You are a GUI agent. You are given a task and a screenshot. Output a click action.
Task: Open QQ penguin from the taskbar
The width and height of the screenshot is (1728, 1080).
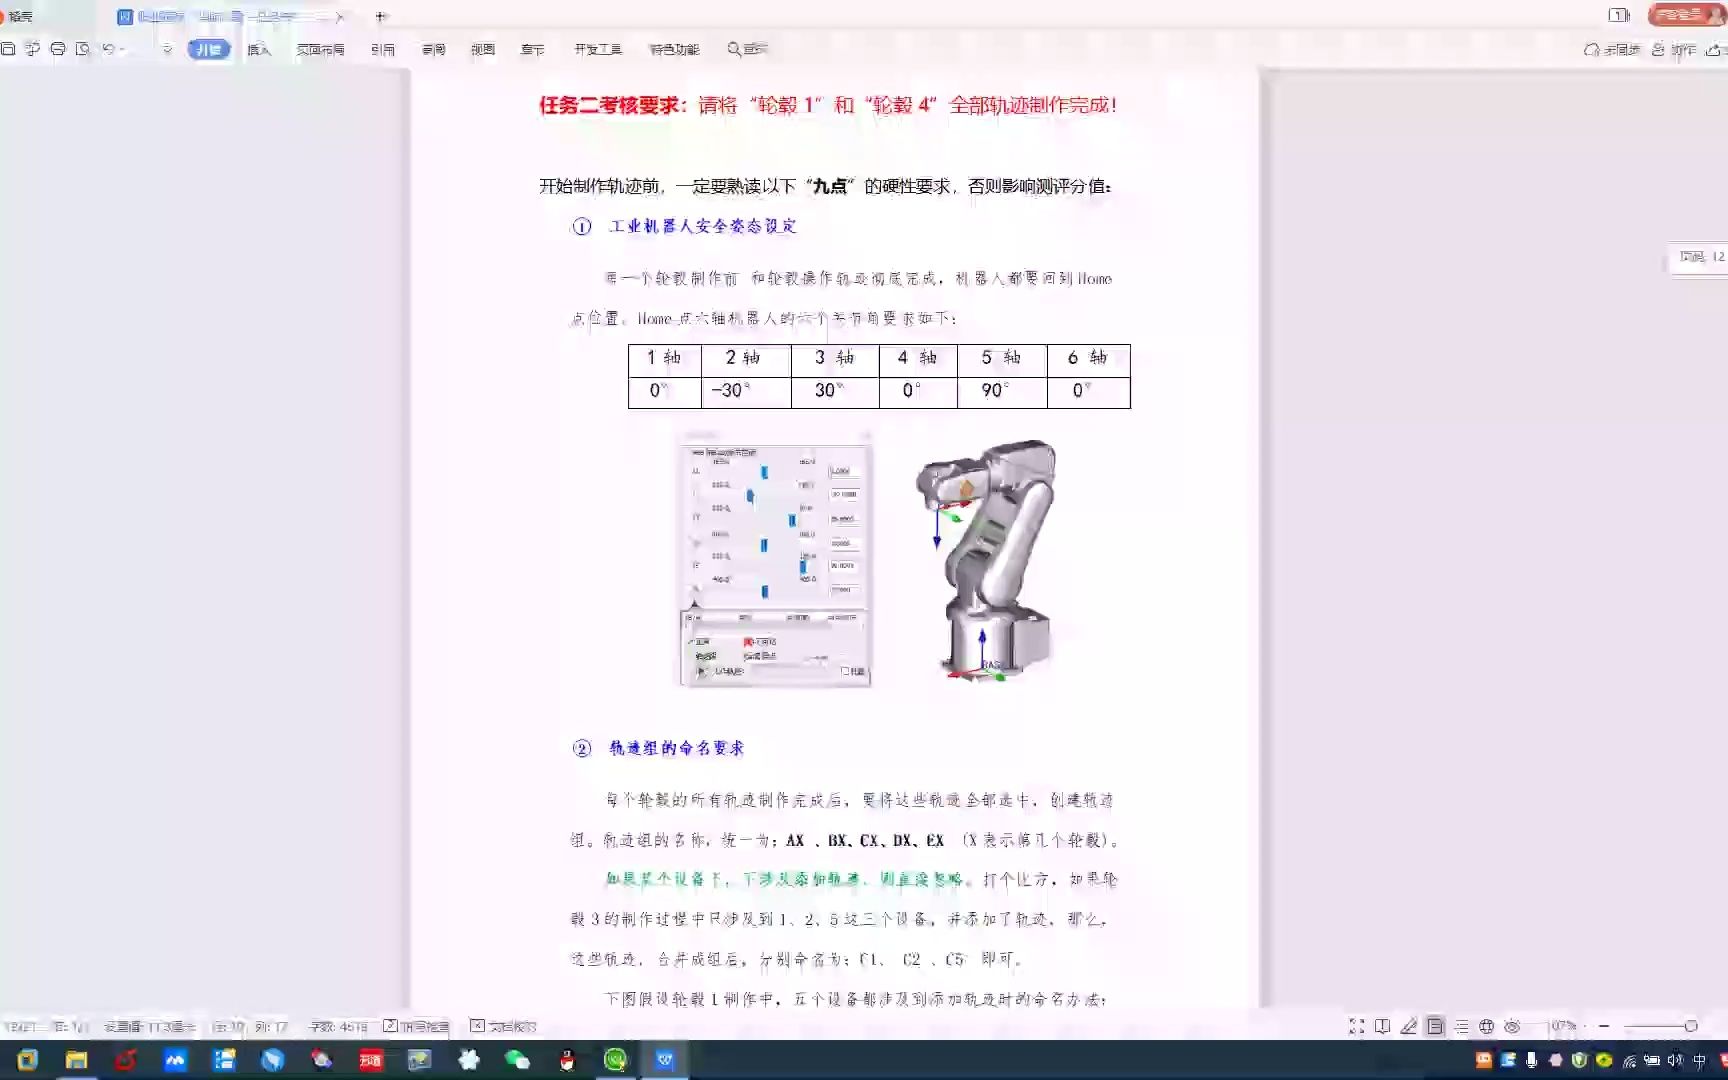point(567,1060)
